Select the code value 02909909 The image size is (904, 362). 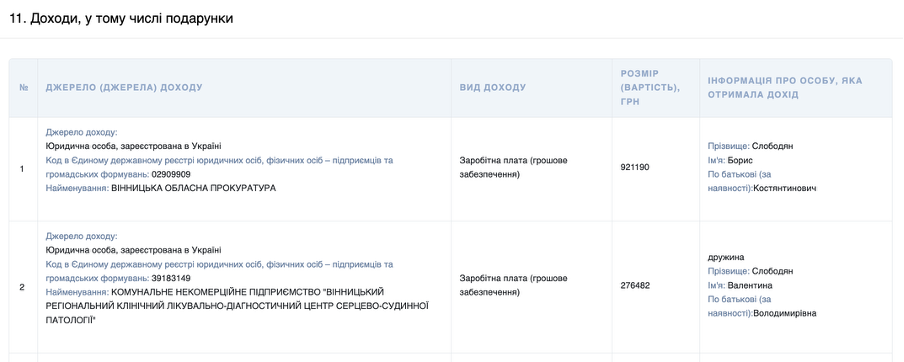point(171,174)
